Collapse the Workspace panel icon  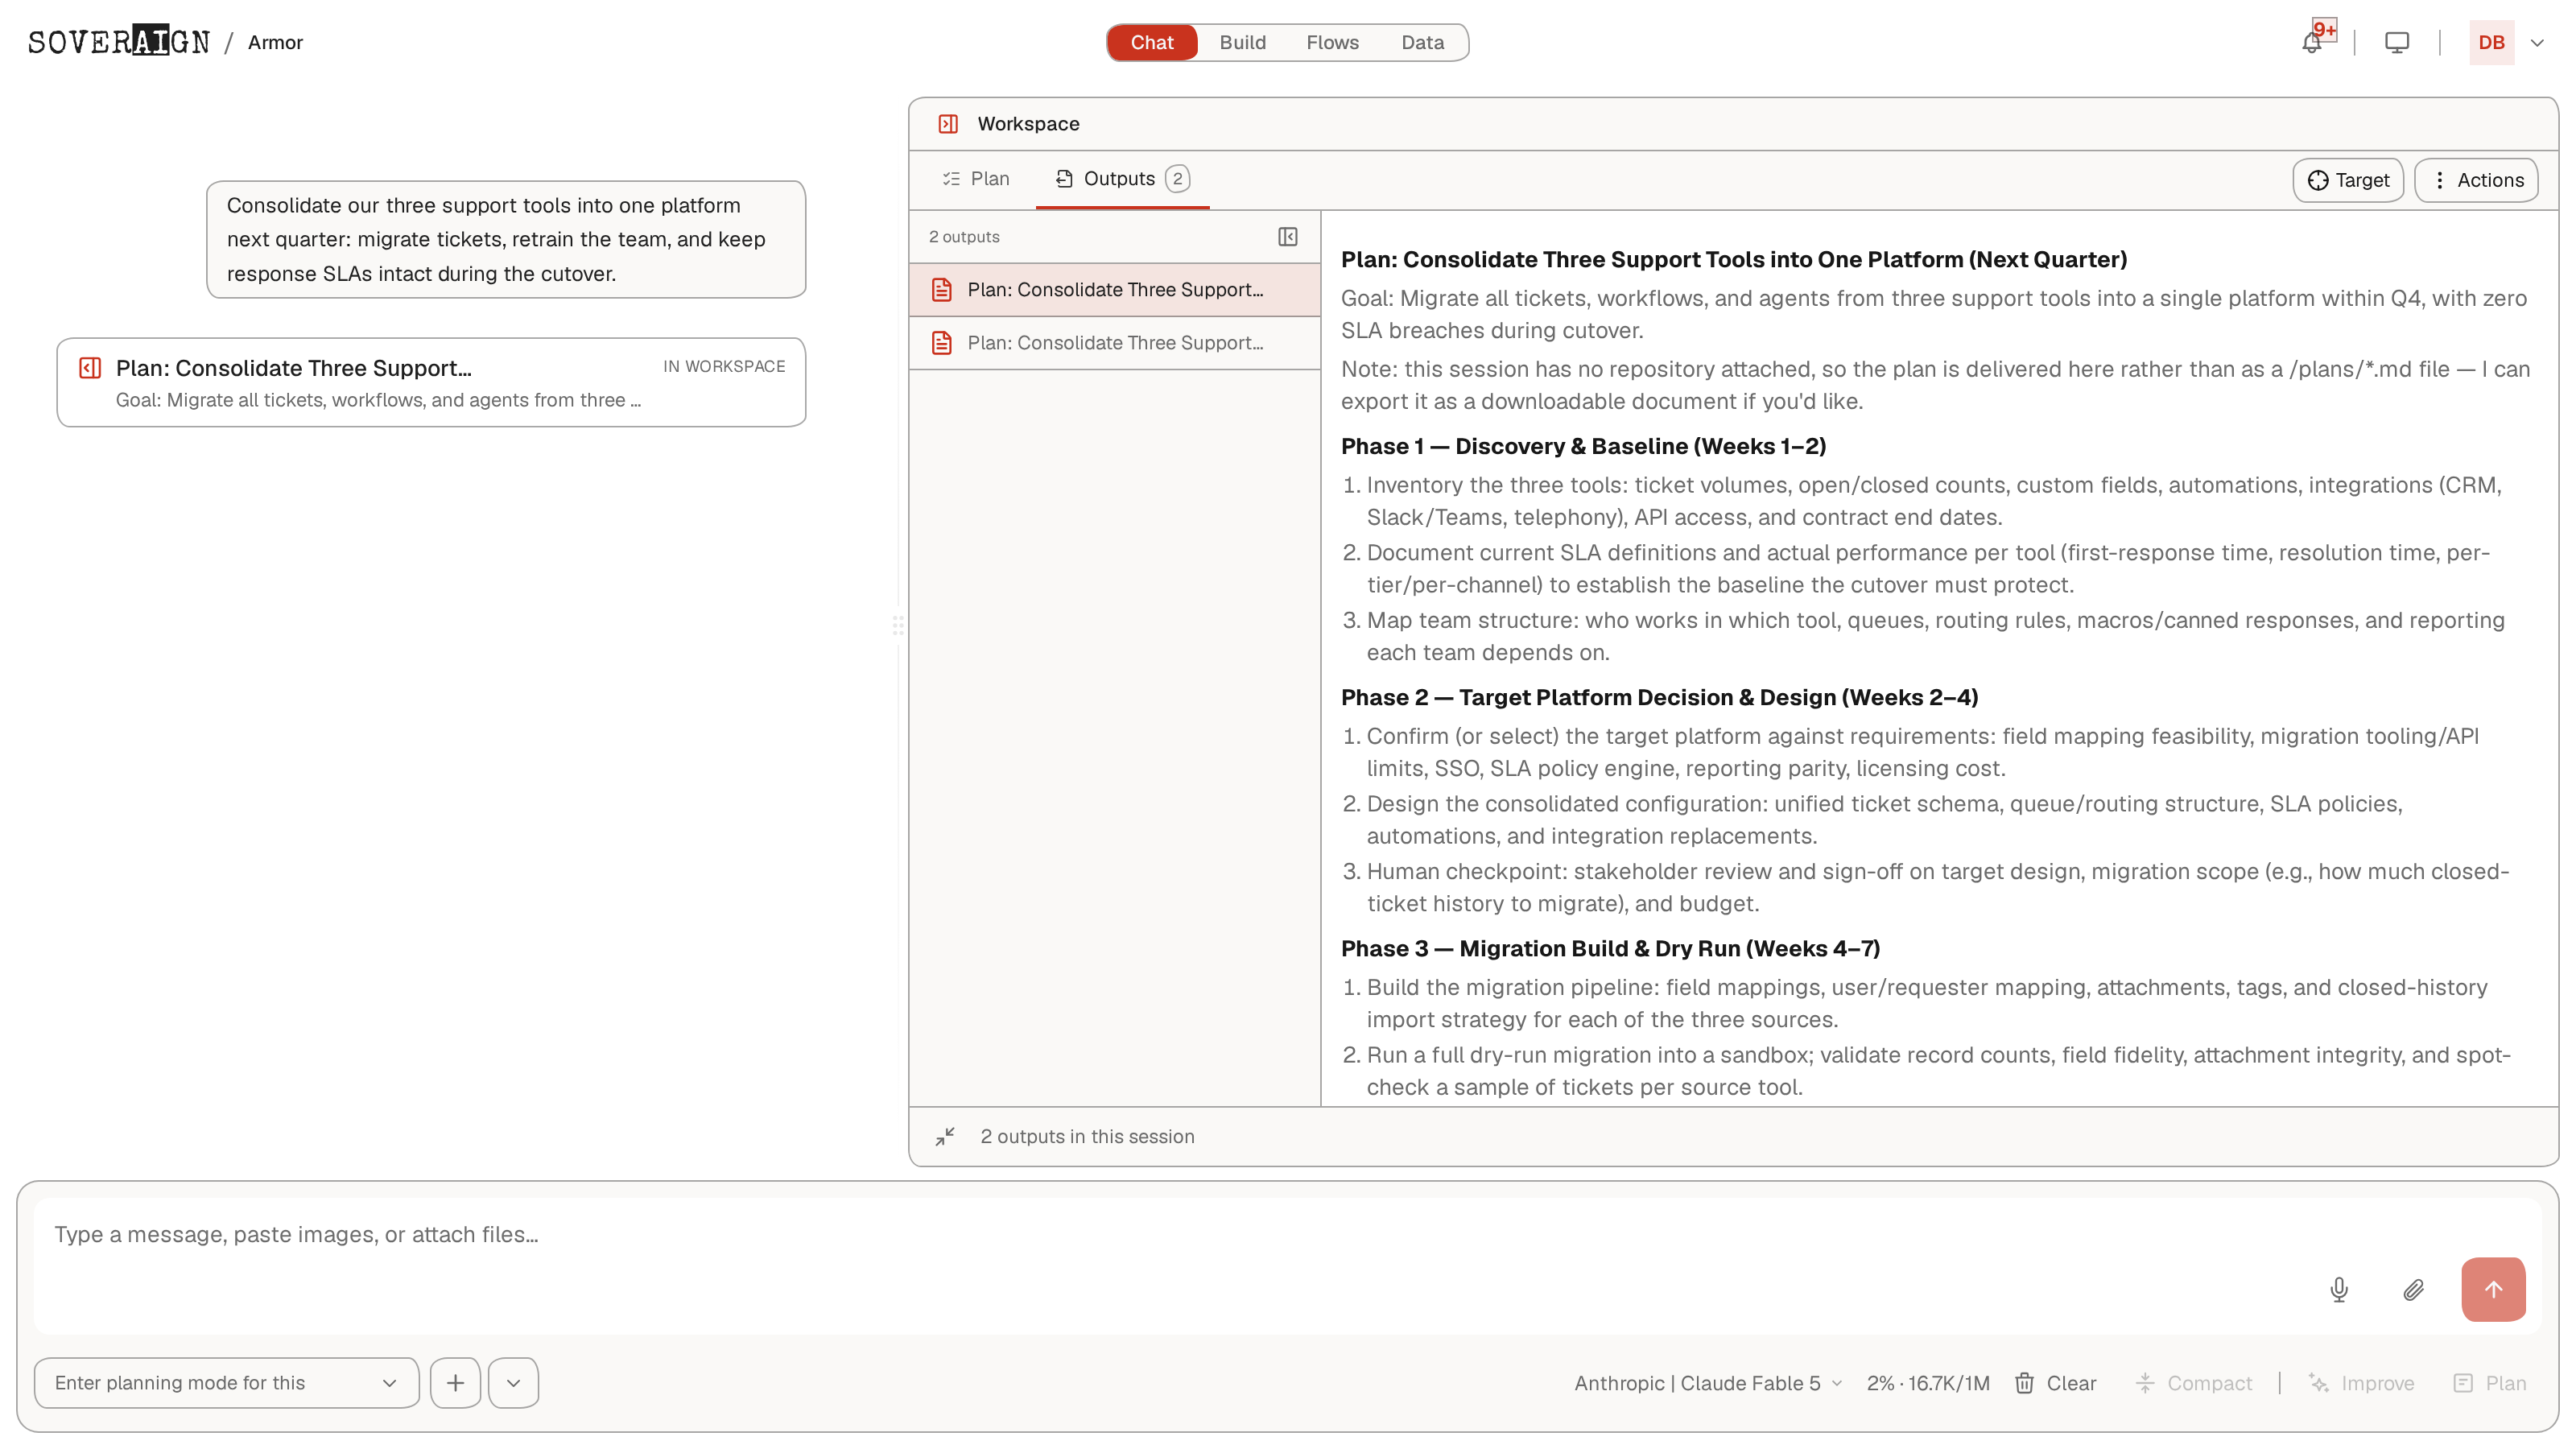click(948, 124)
